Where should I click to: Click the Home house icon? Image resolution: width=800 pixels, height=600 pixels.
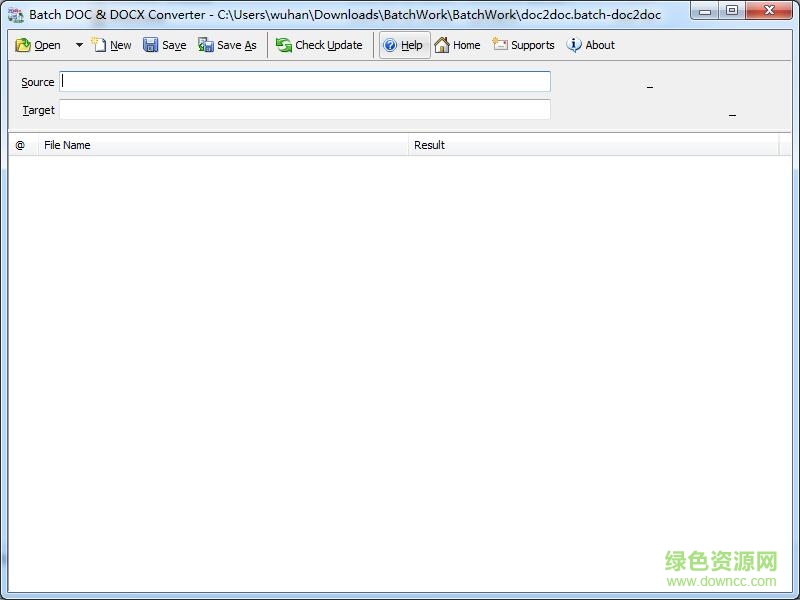tap(443, 45)
